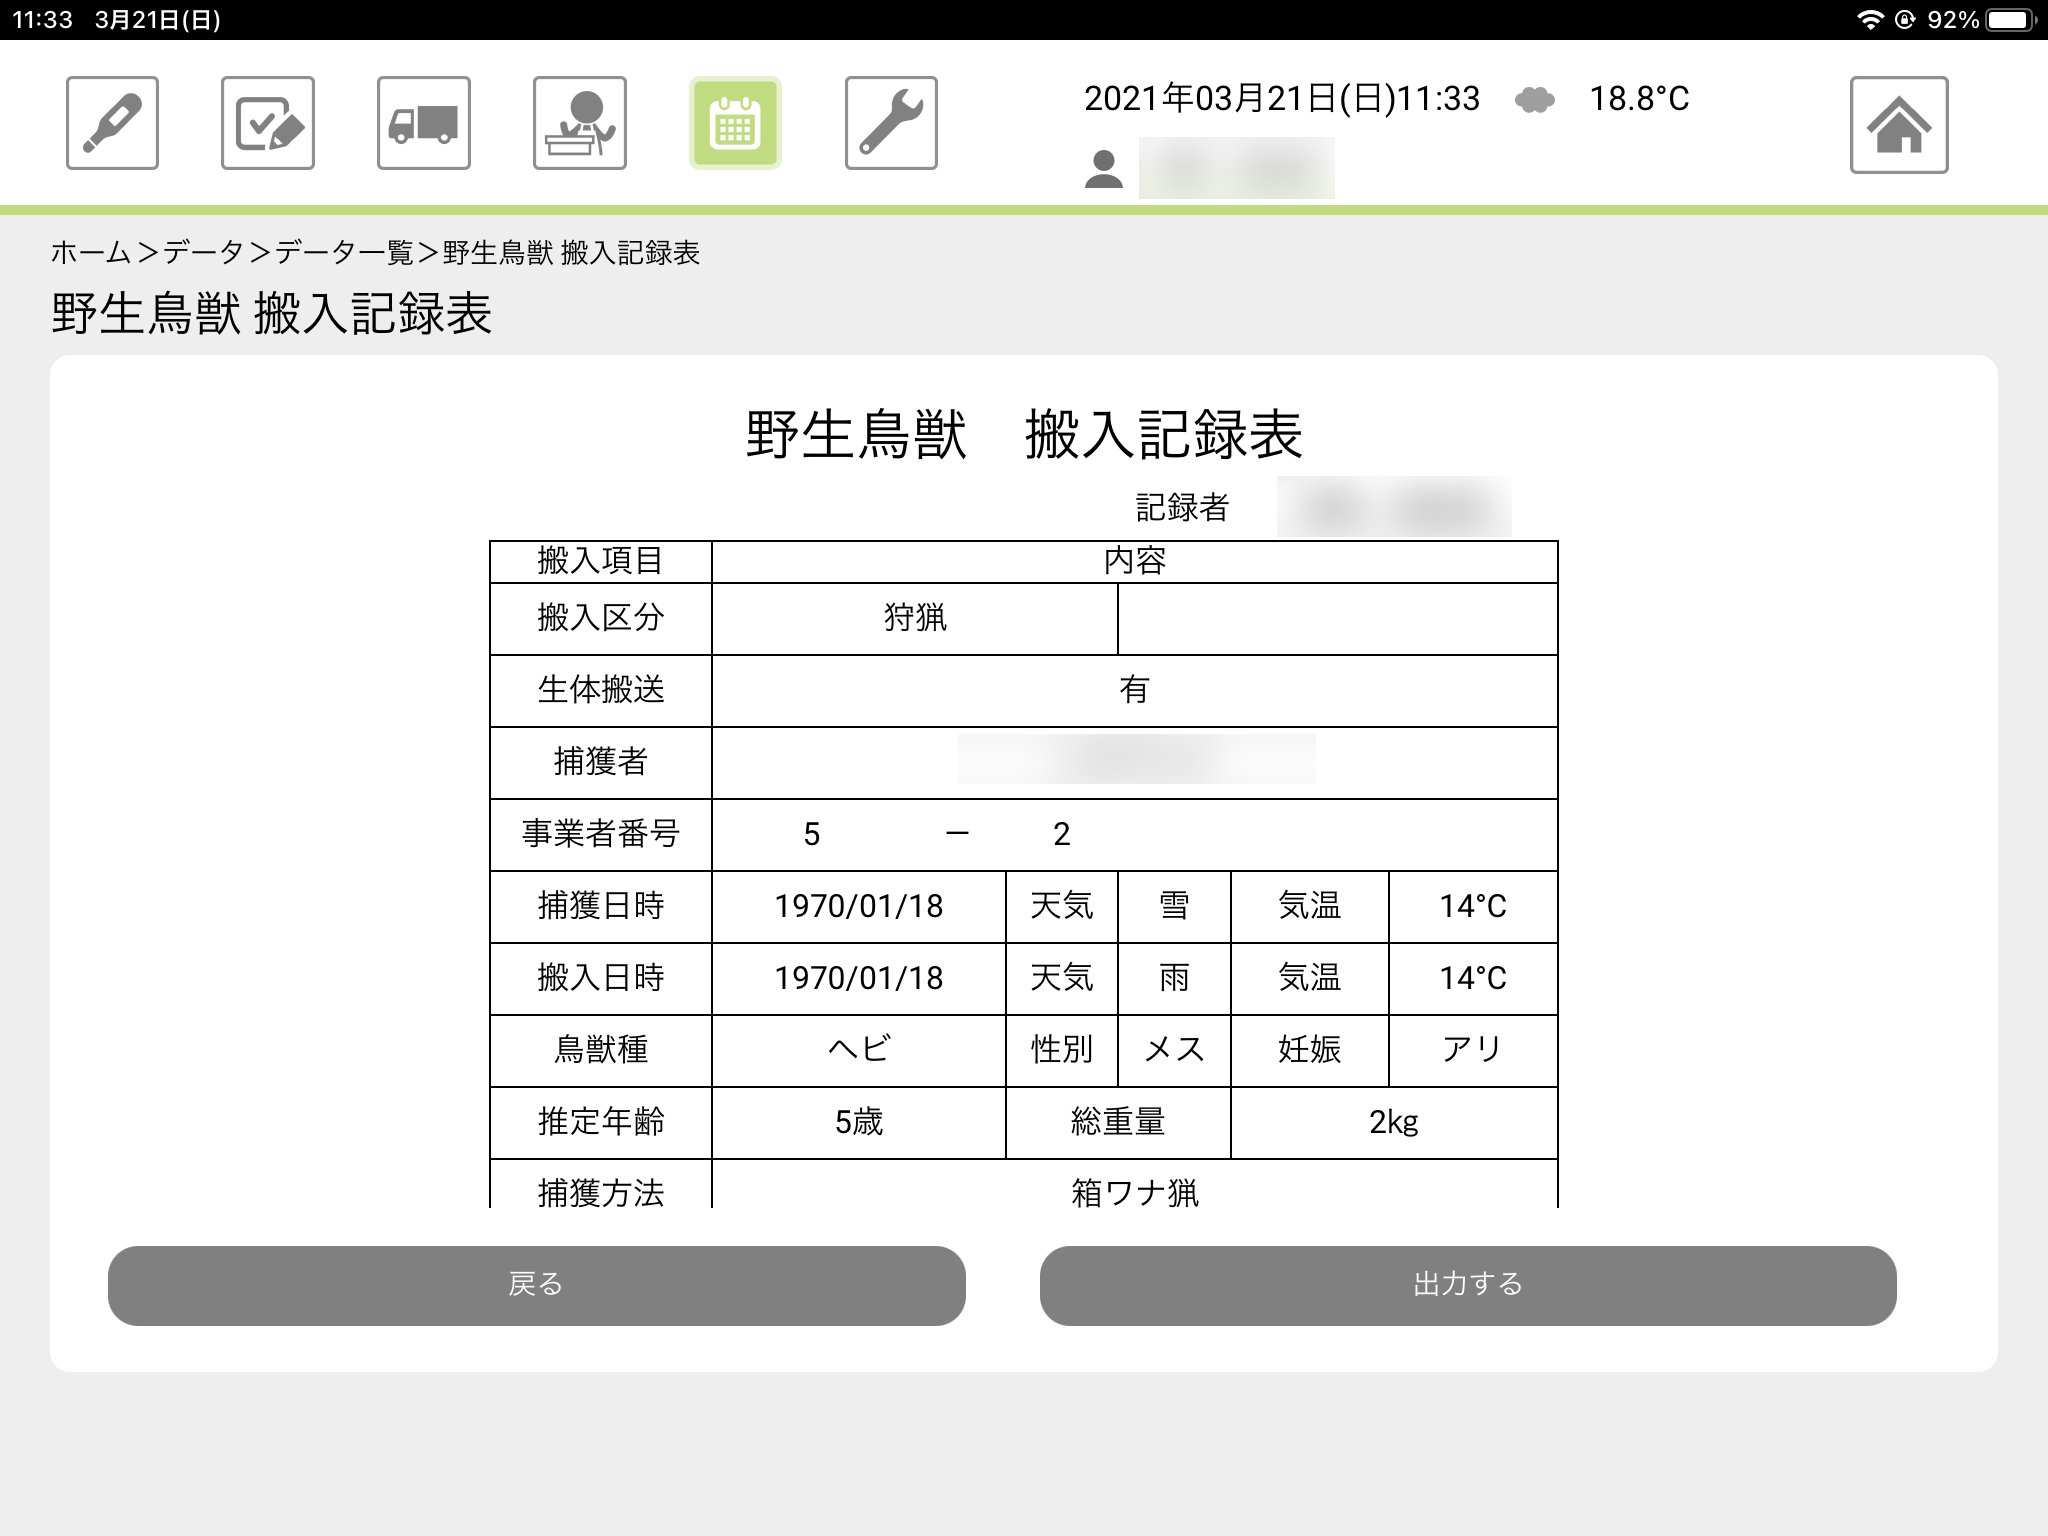Click the データ breadcrumb link

click(203, 253)
